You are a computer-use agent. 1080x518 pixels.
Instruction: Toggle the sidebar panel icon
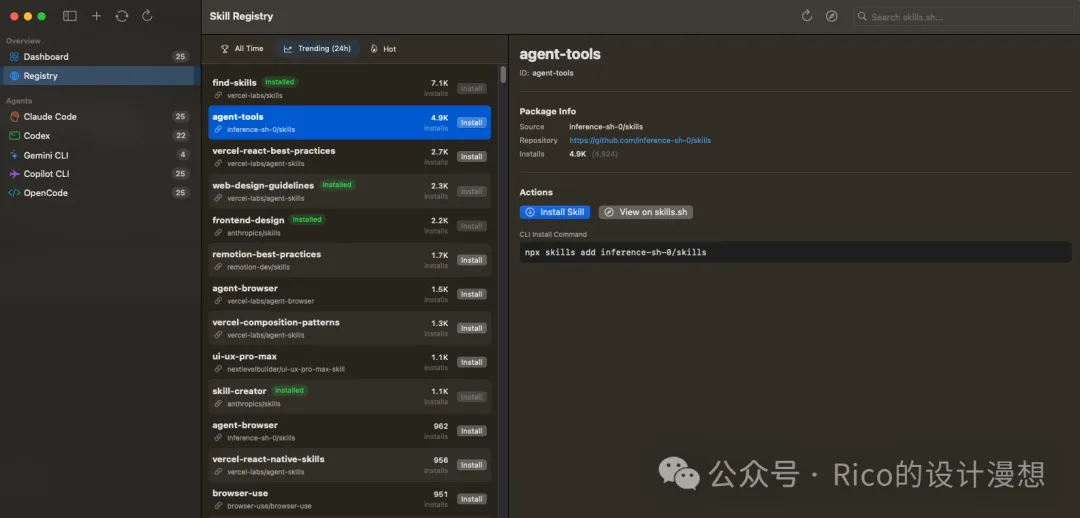coord(69,16)
